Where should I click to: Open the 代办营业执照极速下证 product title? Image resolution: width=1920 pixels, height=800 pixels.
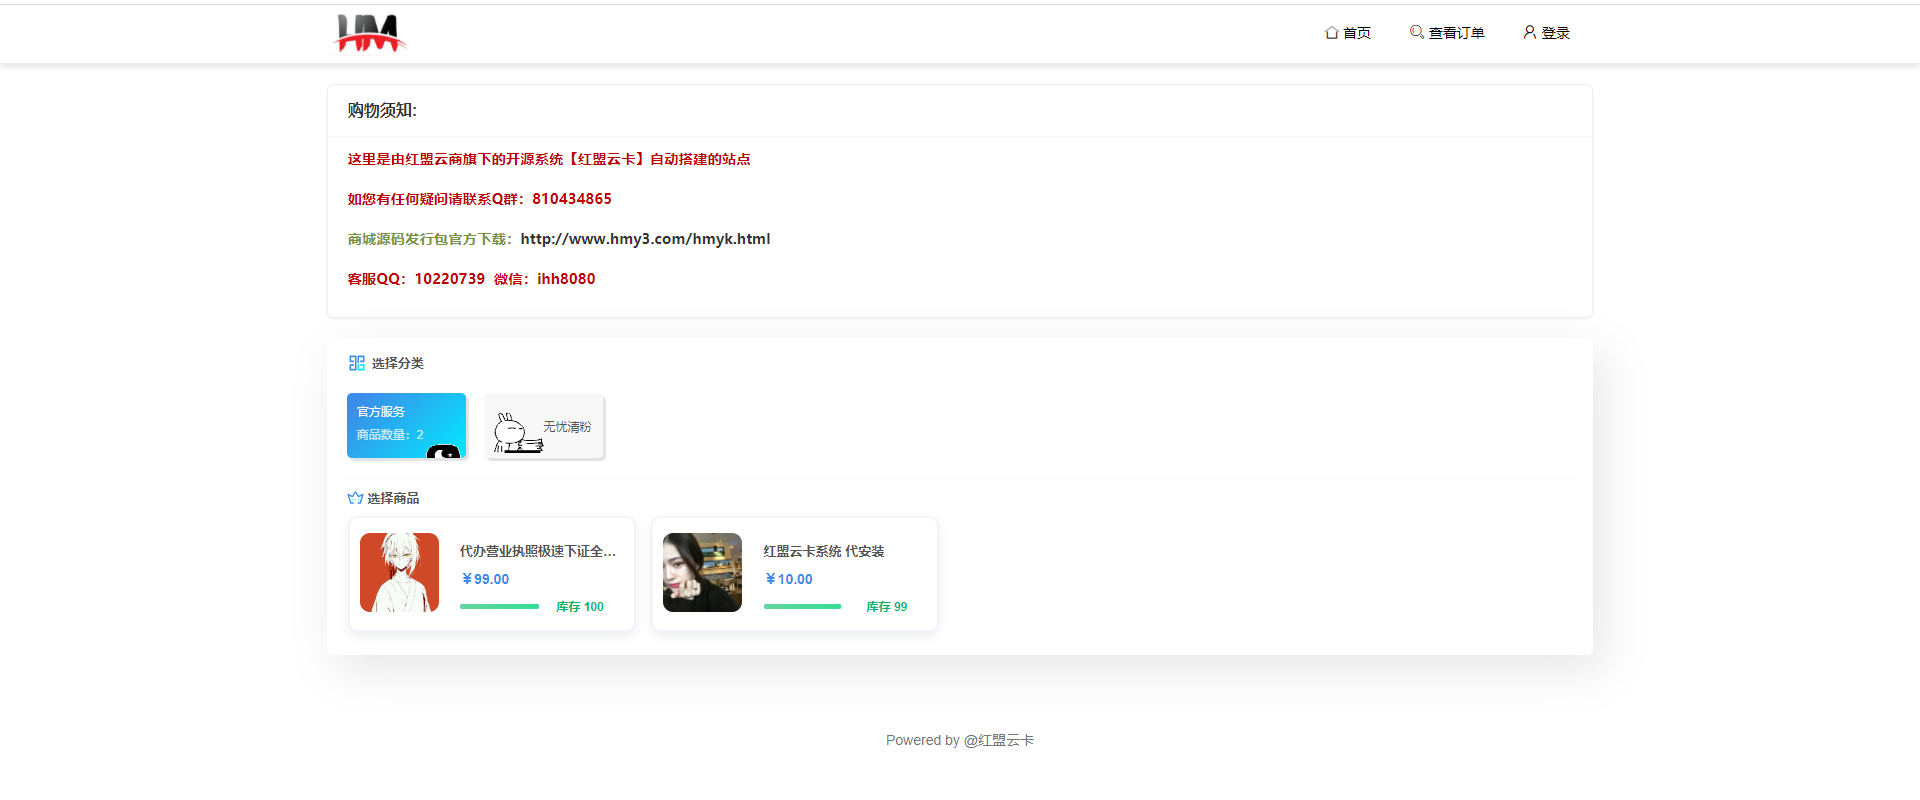tap(537, 551)
